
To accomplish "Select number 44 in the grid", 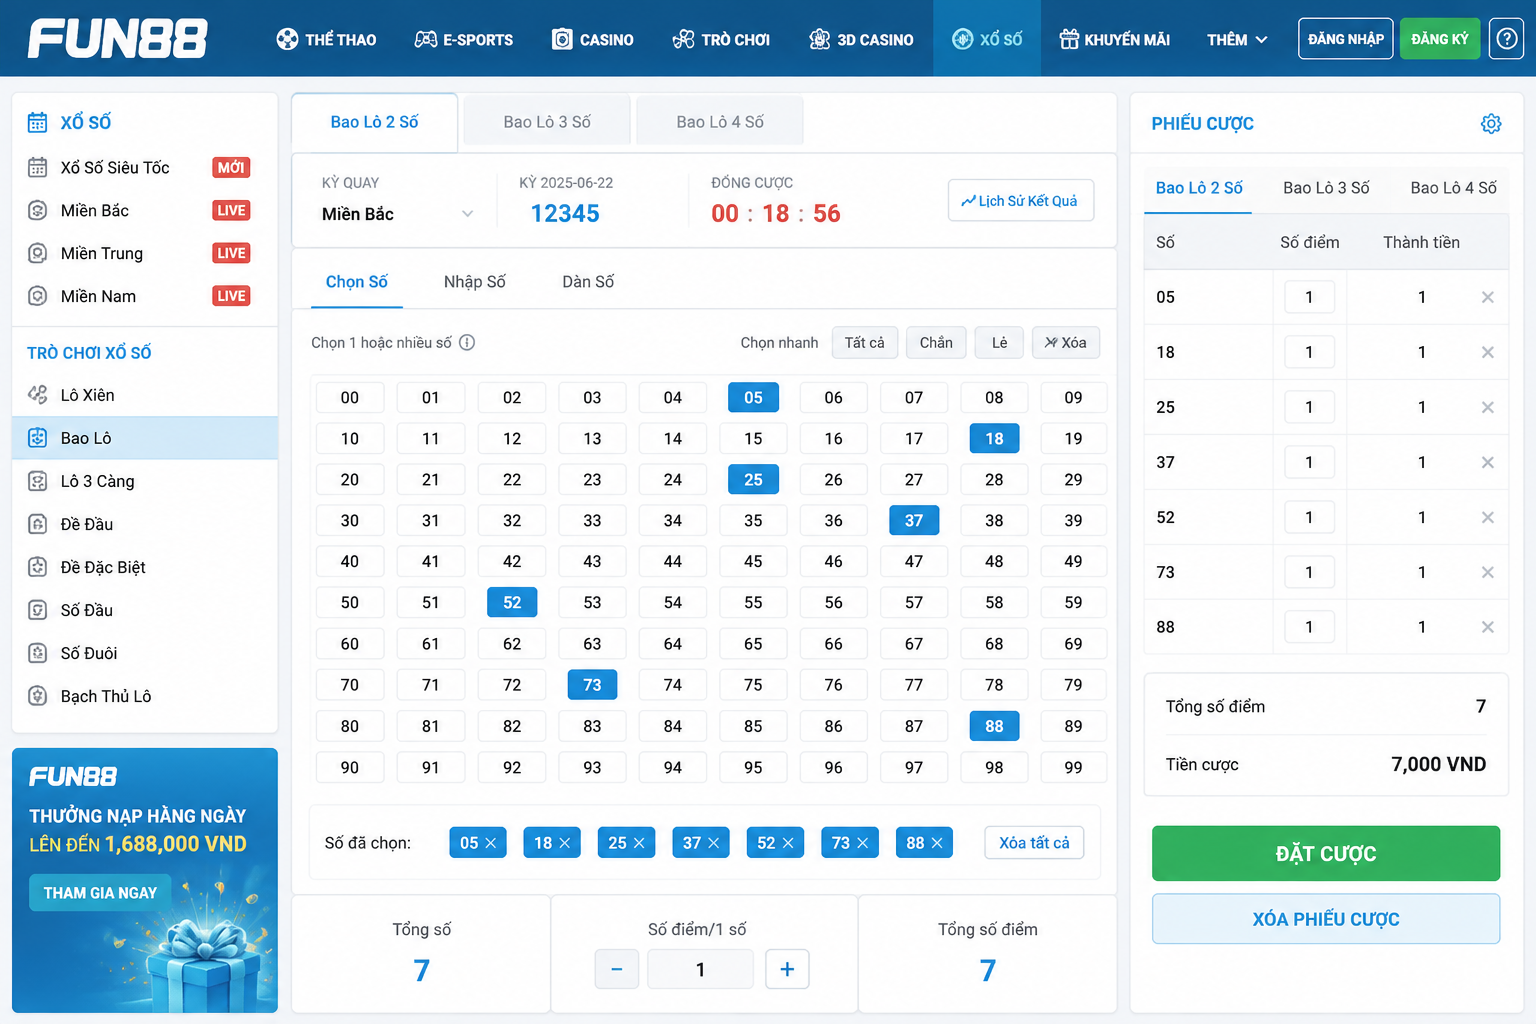I will [x=673, y=561].
